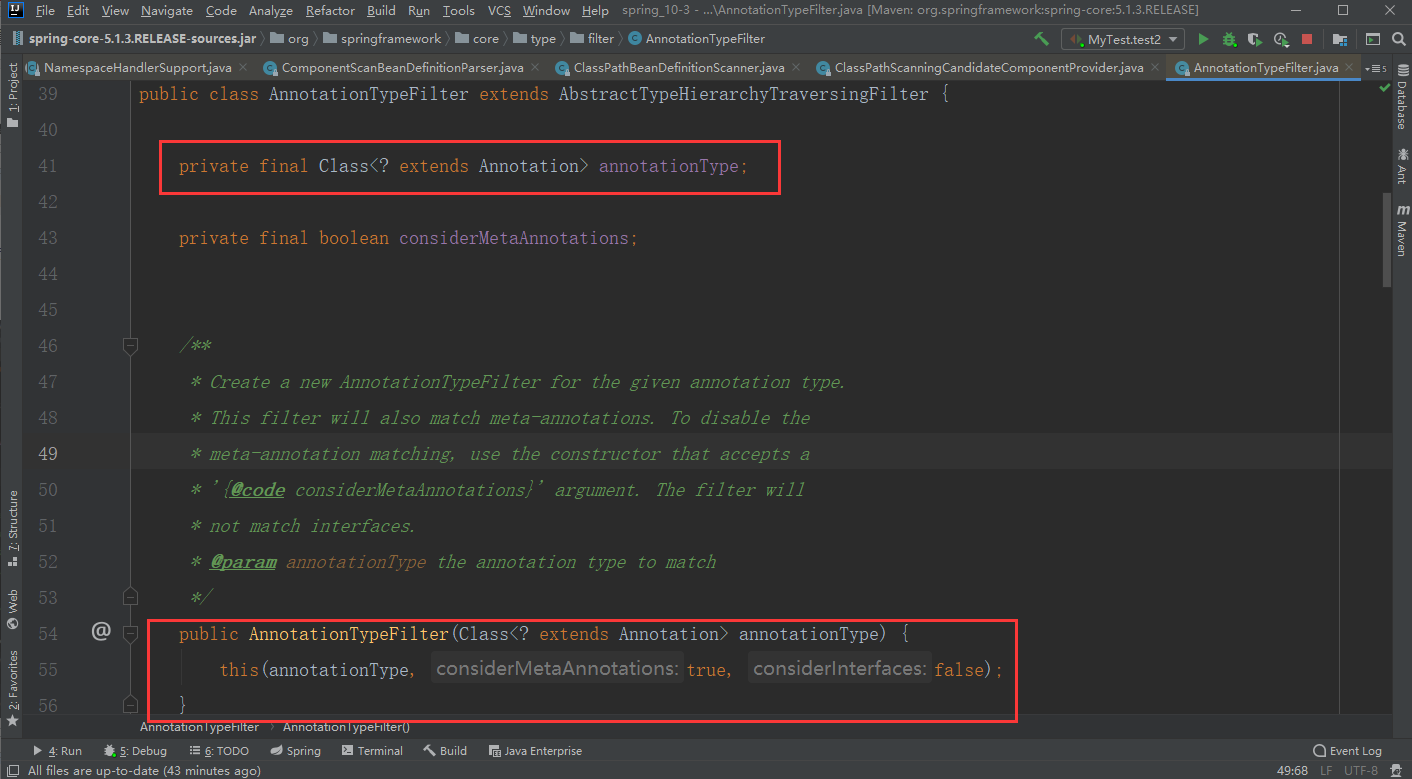This screenshot has height=779, width=1412.
Task: Change the UTF-8 file encoding
Action: click(1362, 771)
